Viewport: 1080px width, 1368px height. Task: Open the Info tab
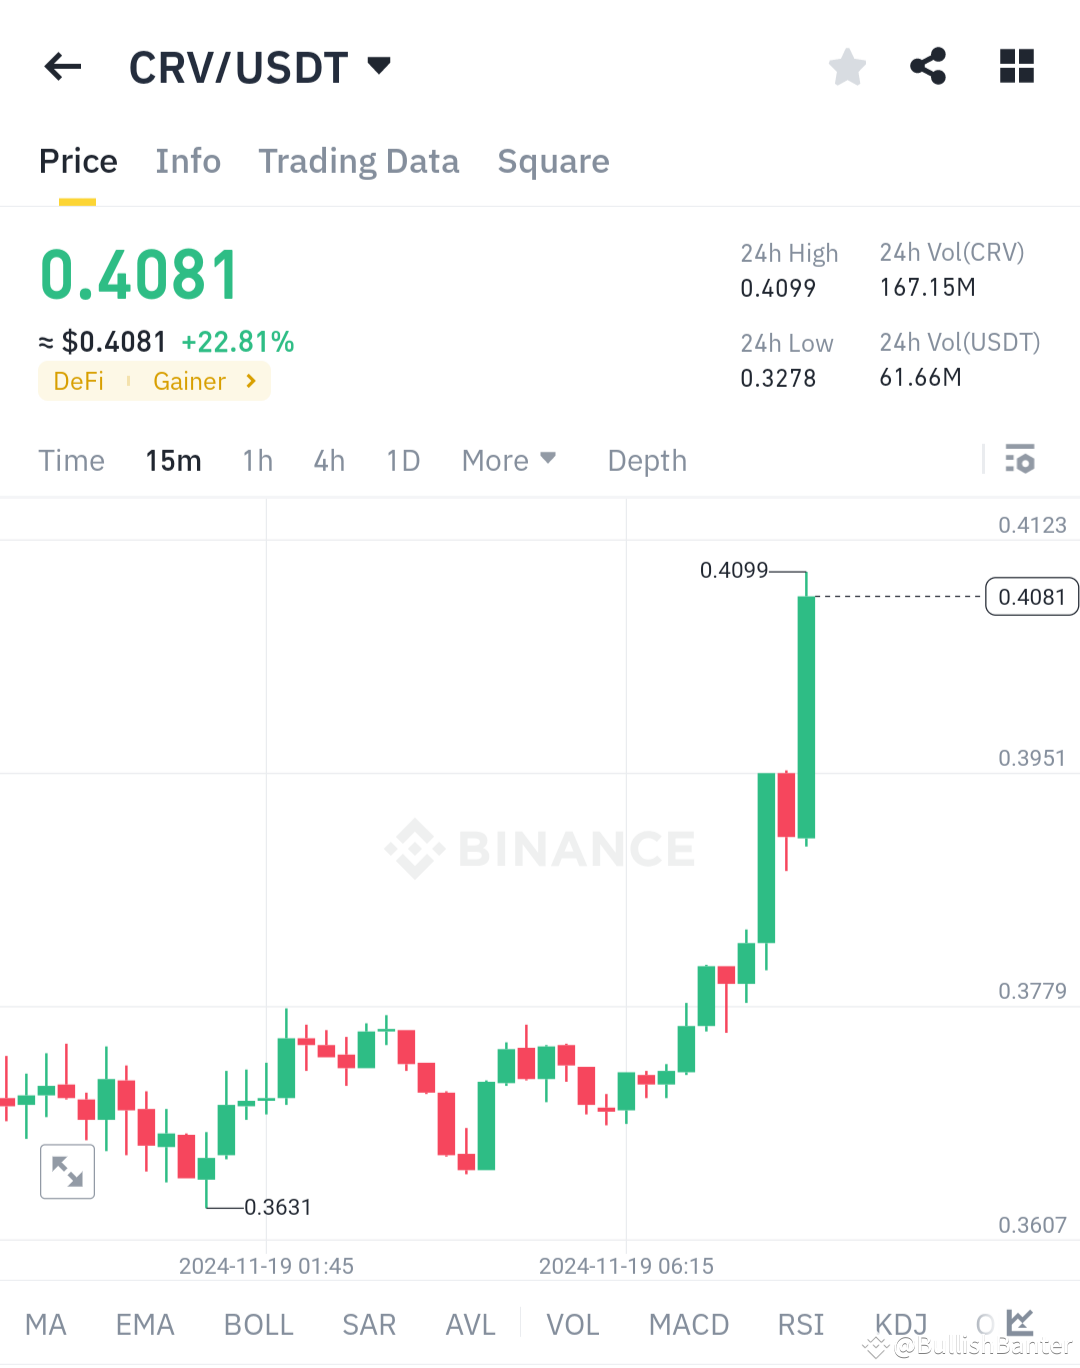(x=188, y=161)
